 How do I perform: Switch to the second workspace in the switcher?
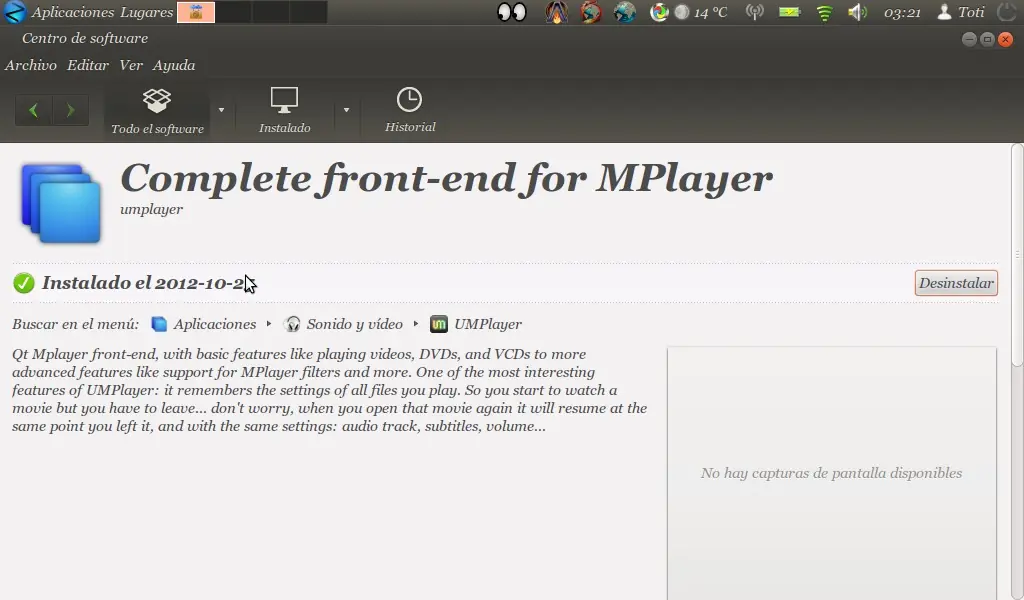[x=233, y=12]
